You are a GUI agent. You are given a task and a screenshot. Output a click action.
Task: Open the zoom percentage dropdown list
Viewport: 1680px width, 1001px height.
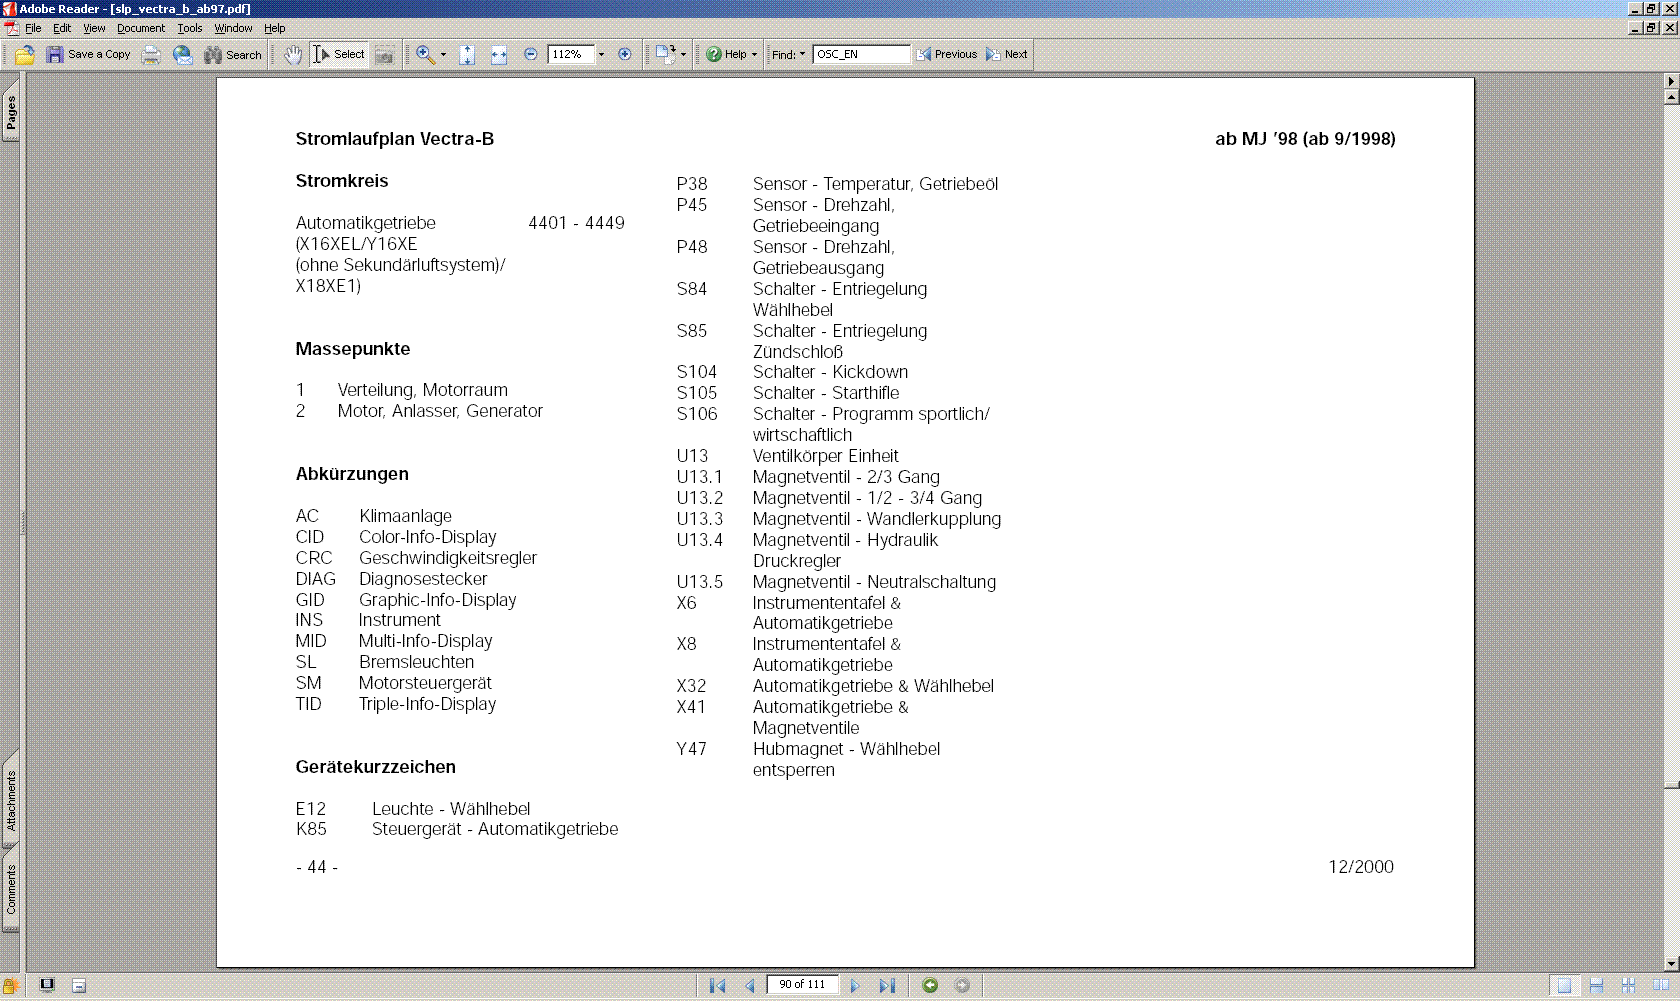(x=601, y=55)
